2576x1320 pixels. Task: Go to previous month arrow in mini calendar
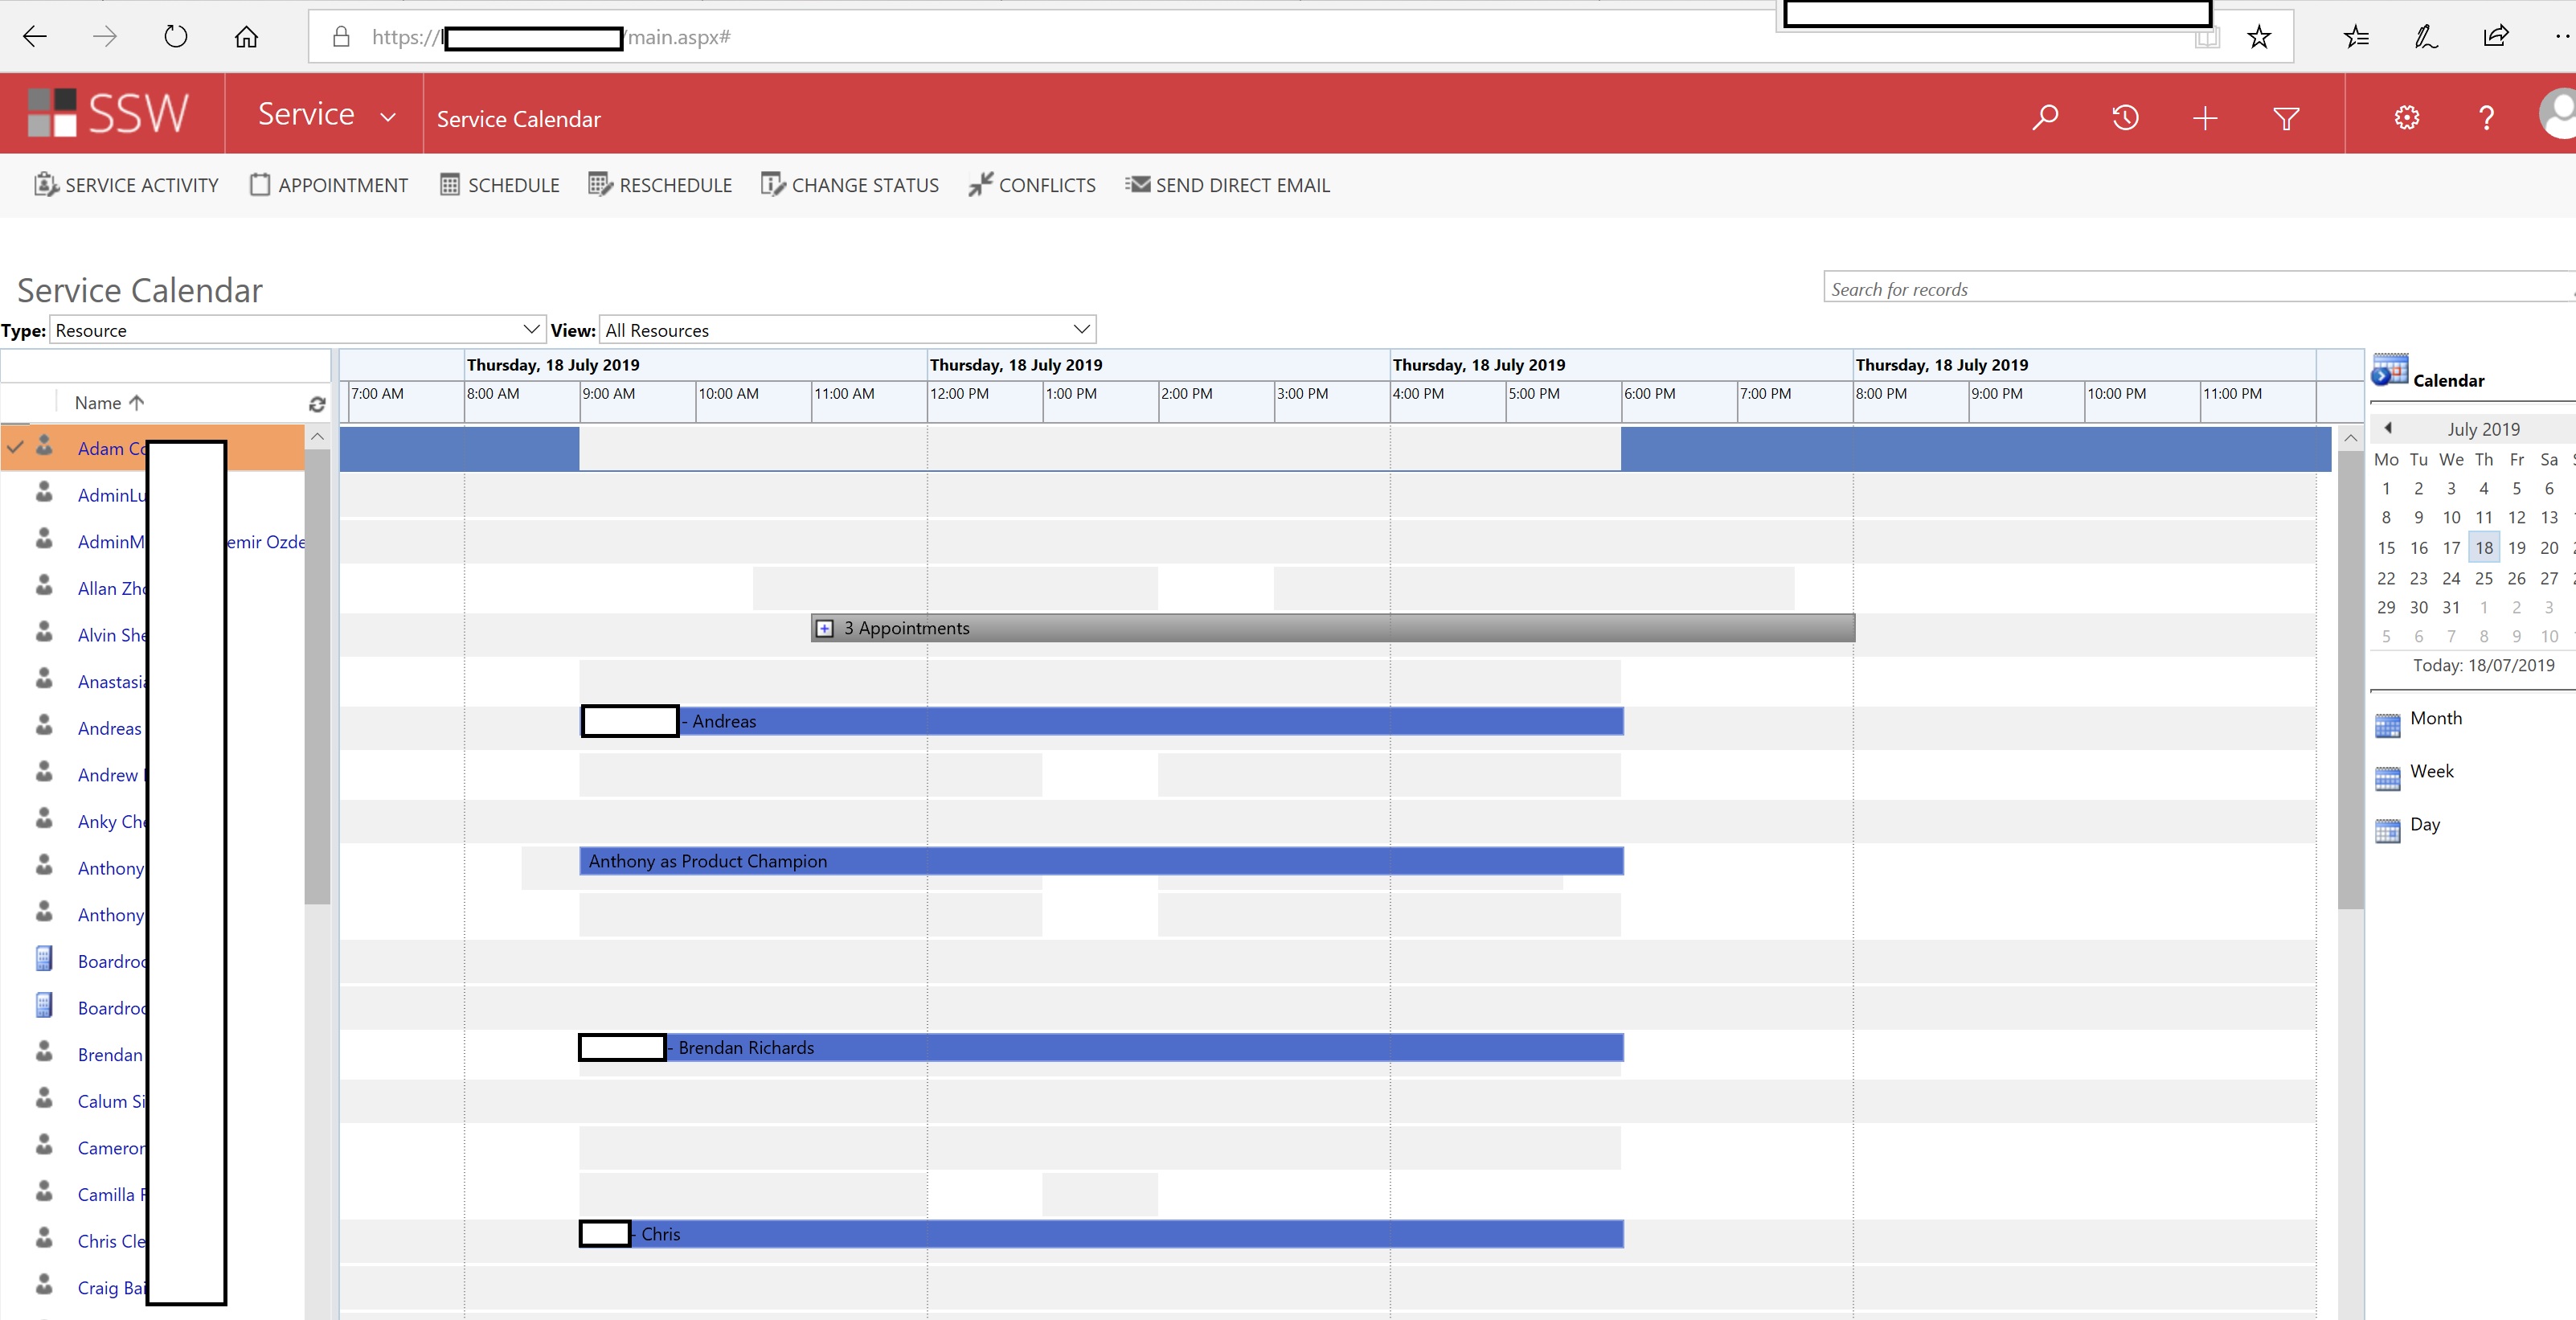pos(2388,428)
